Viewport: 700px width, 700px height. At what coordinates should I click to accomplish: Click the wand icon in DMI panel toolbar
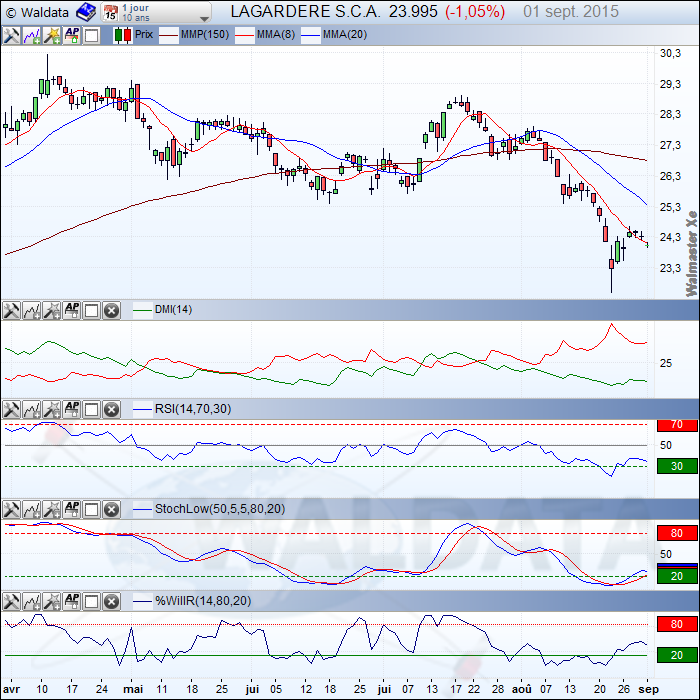pyautogui.click(x=52, y=310)
